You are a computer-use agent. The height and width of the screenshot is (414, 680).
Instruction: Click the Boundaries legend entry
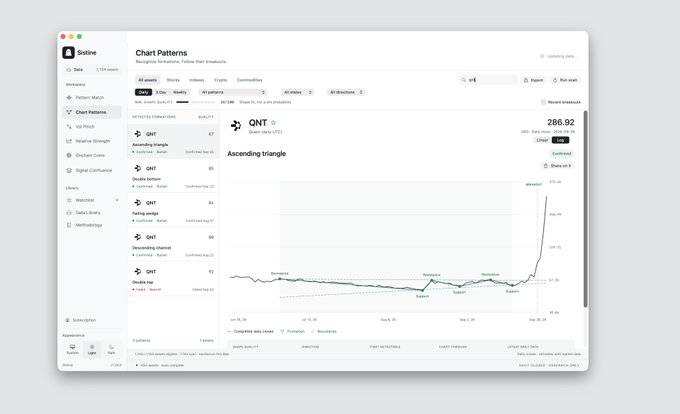324,331
